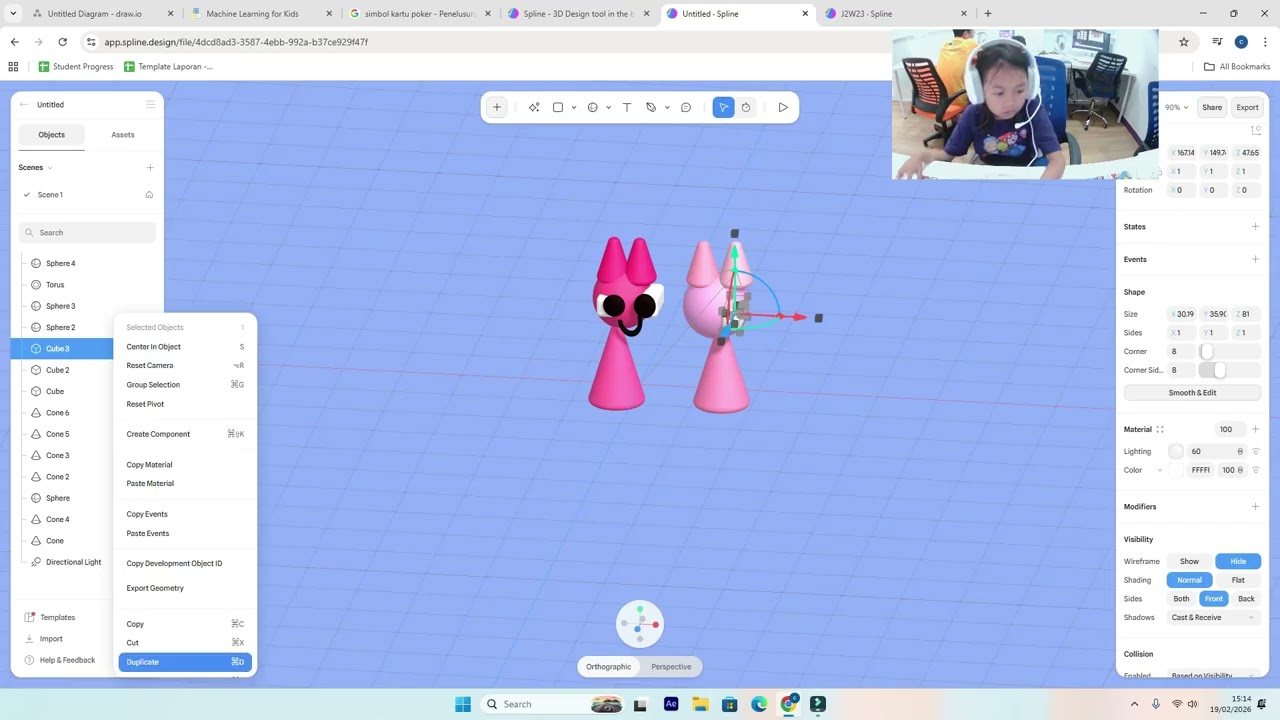Open Shadows Cast & Receive dropdown

coord(1215,618)
